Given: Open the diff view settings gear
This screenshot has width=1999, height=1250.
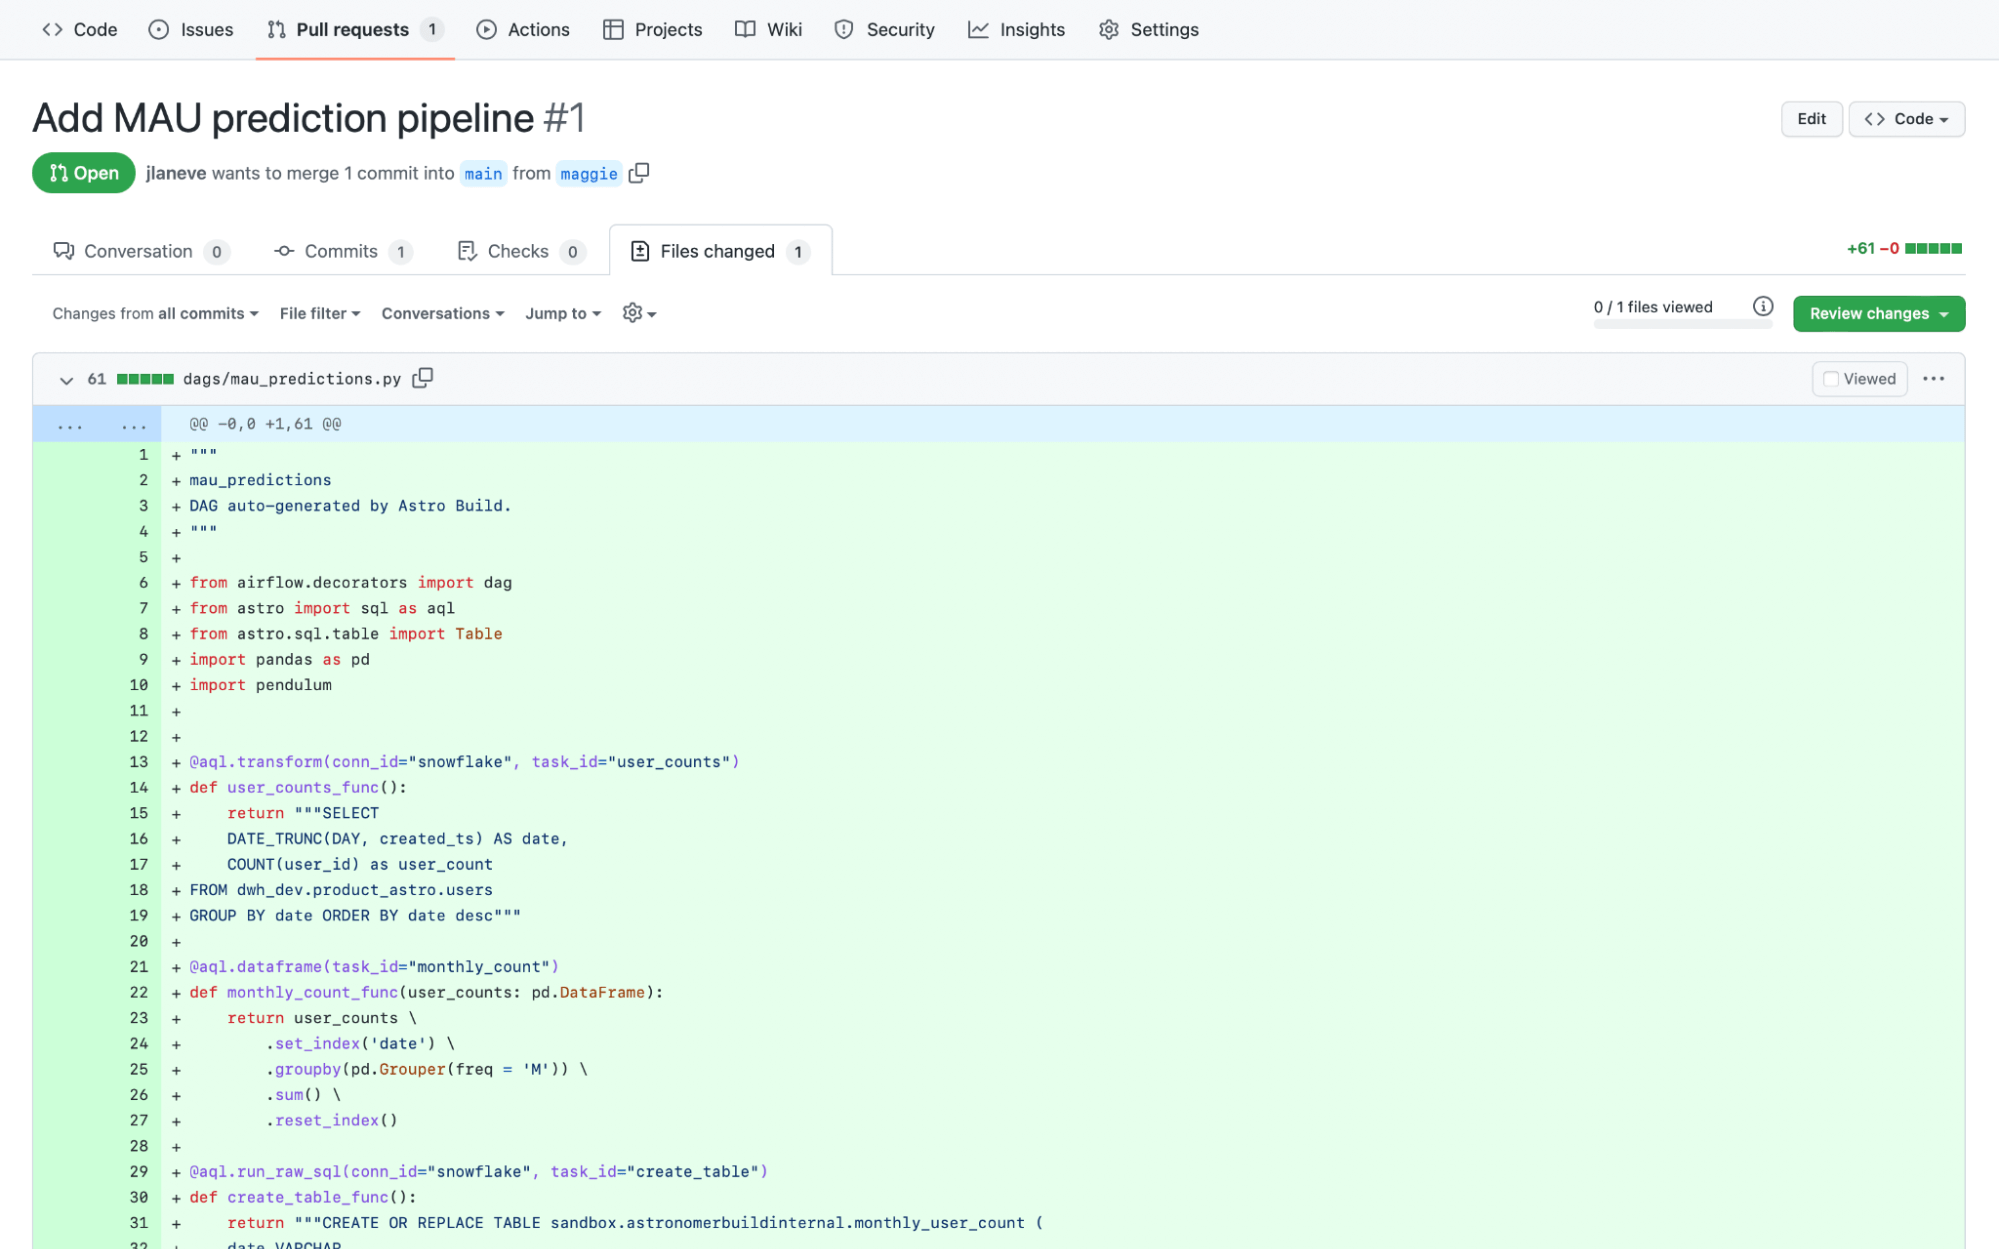Looking at the screenshot, I should coord(638,313).
